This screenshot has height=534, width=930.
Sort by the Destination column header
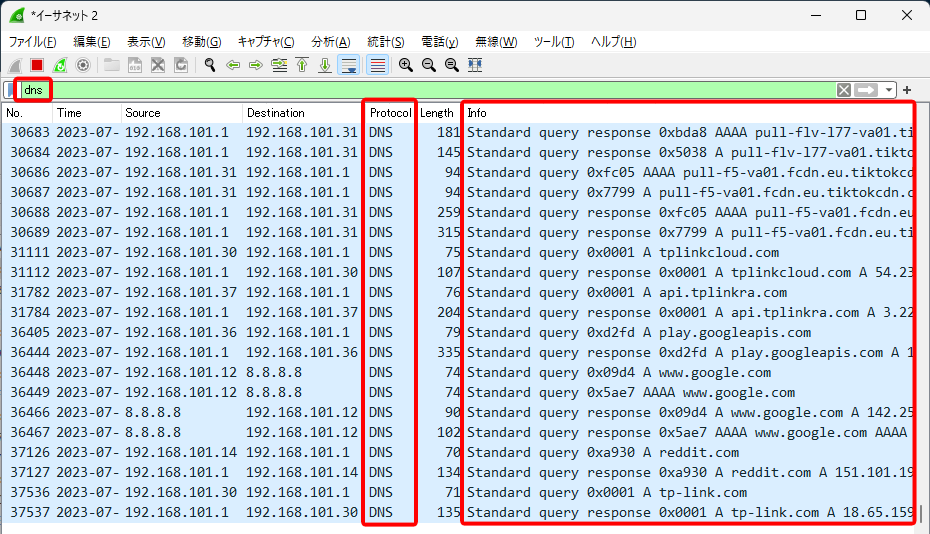302,113
